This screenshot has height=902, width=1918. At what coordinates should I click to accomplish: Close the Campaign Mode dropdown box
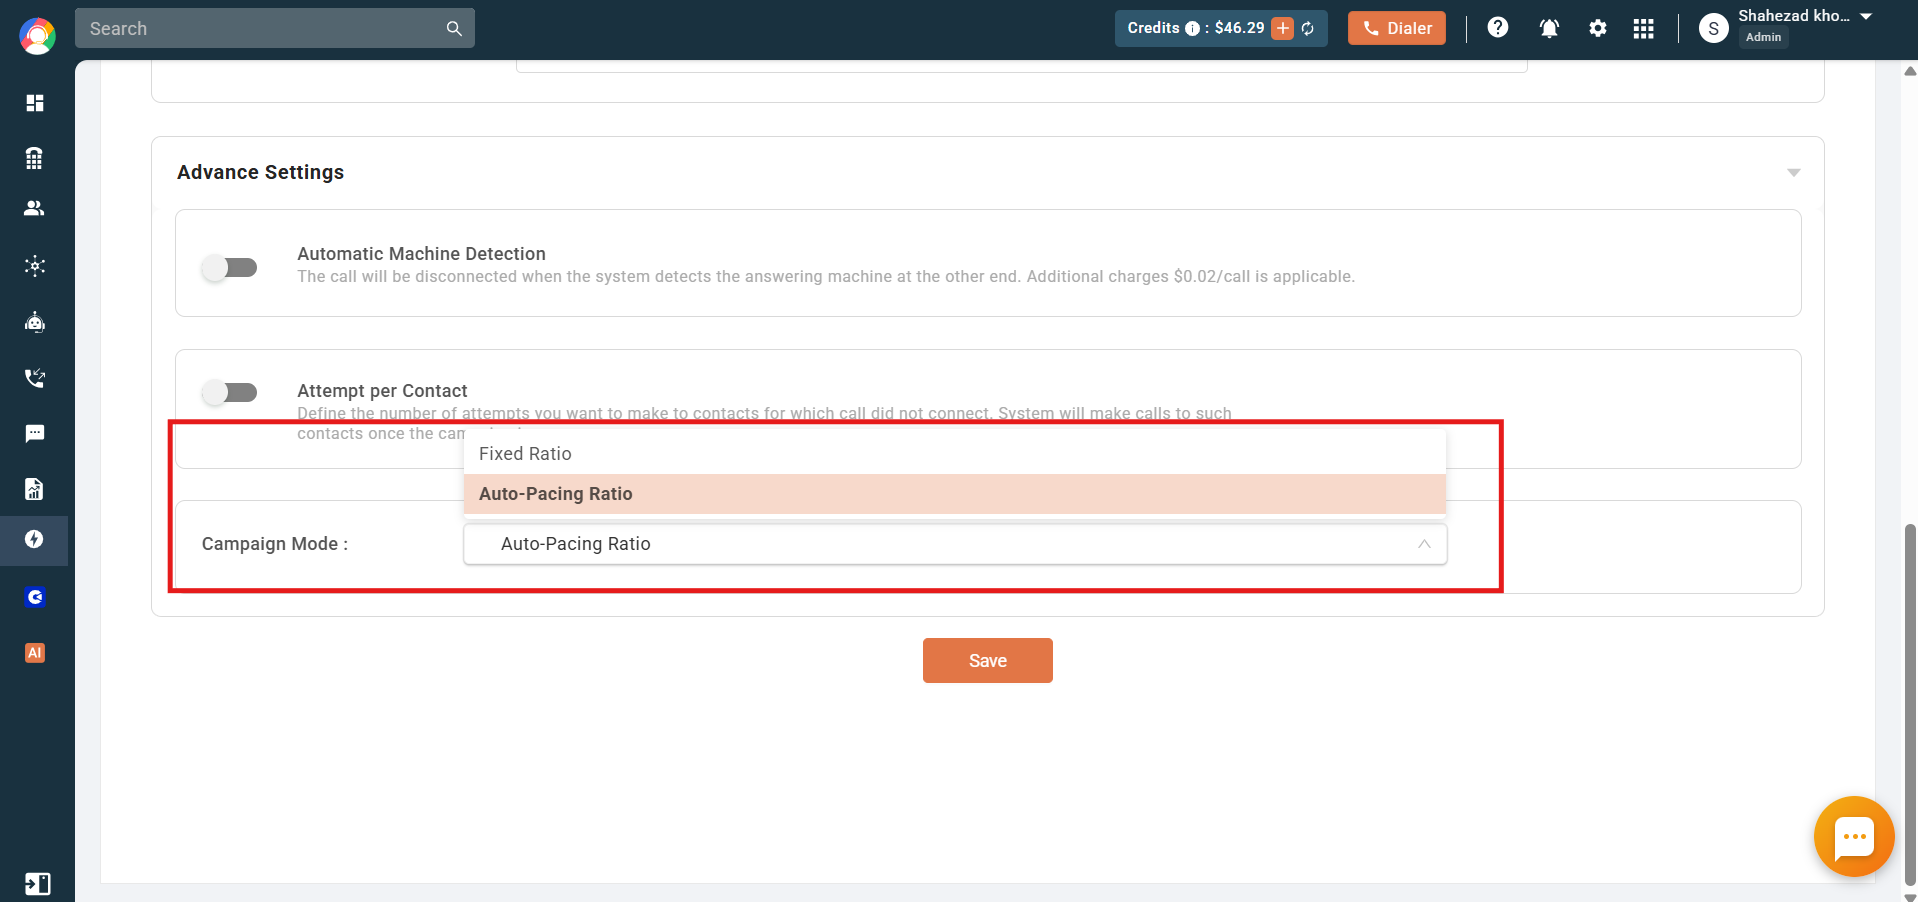[x=955, y=544]
